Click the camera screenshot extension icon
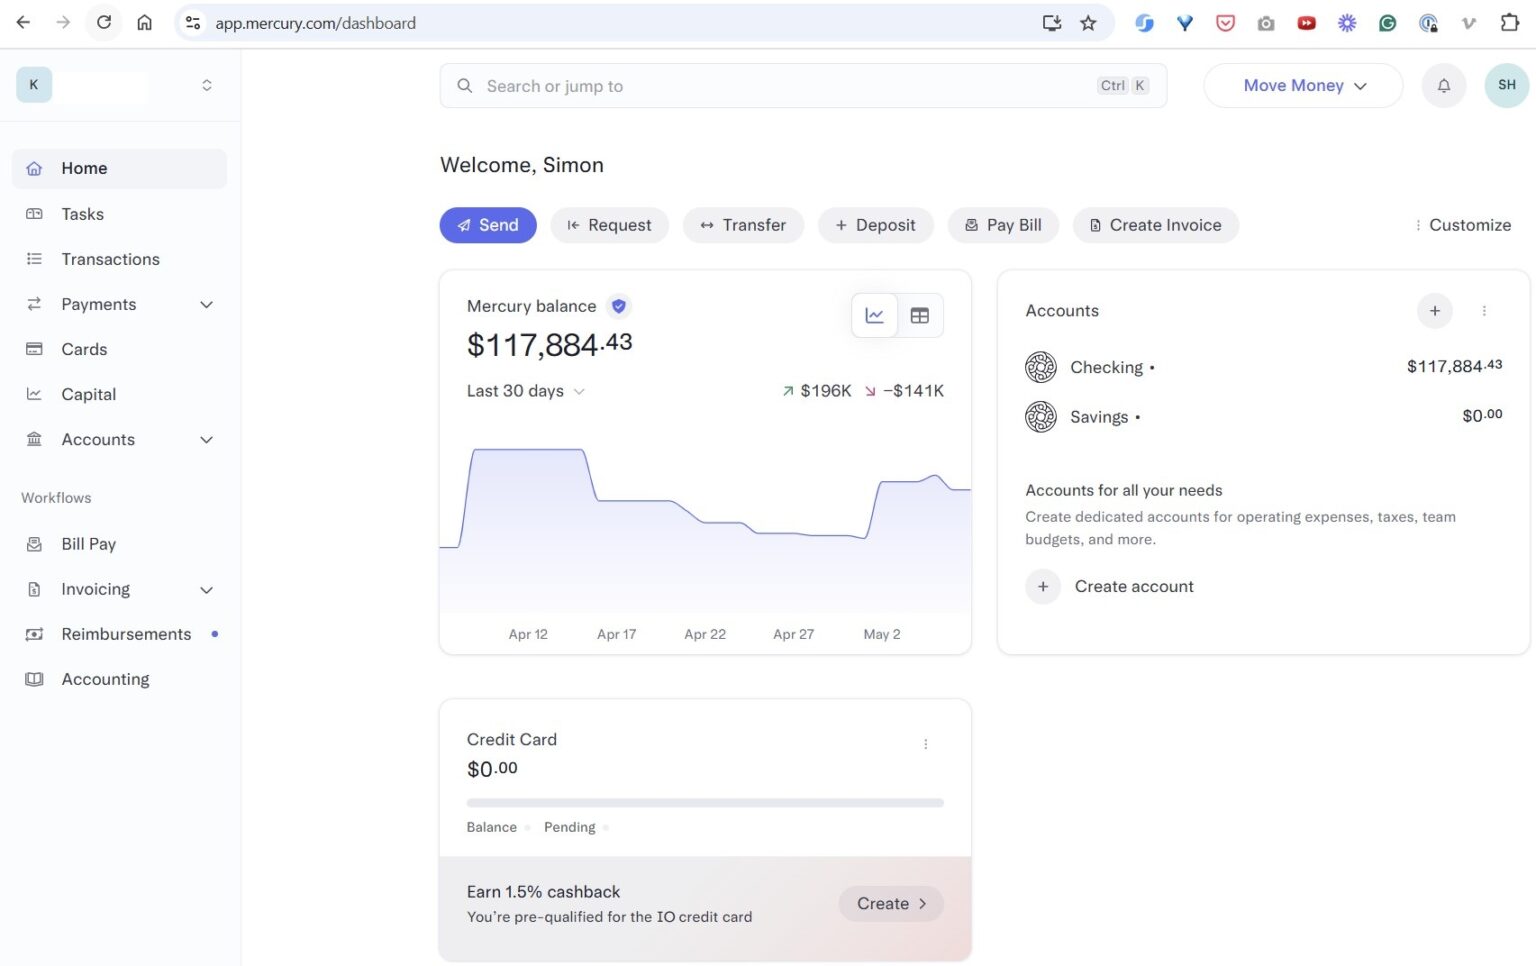Viewport: 1536px width, 966px height. coord(1266,23)
